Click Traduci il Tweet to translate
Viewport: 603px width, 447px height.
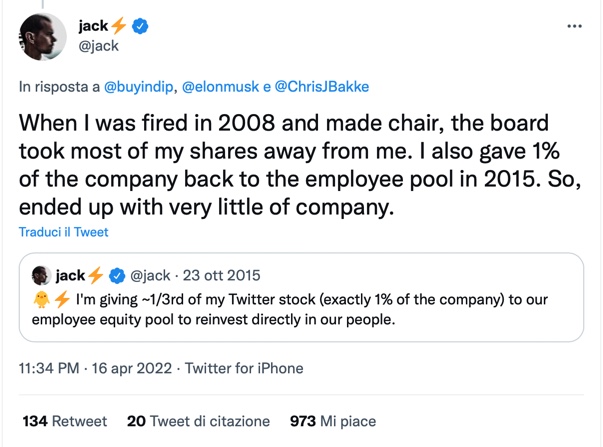pos(63,232)
